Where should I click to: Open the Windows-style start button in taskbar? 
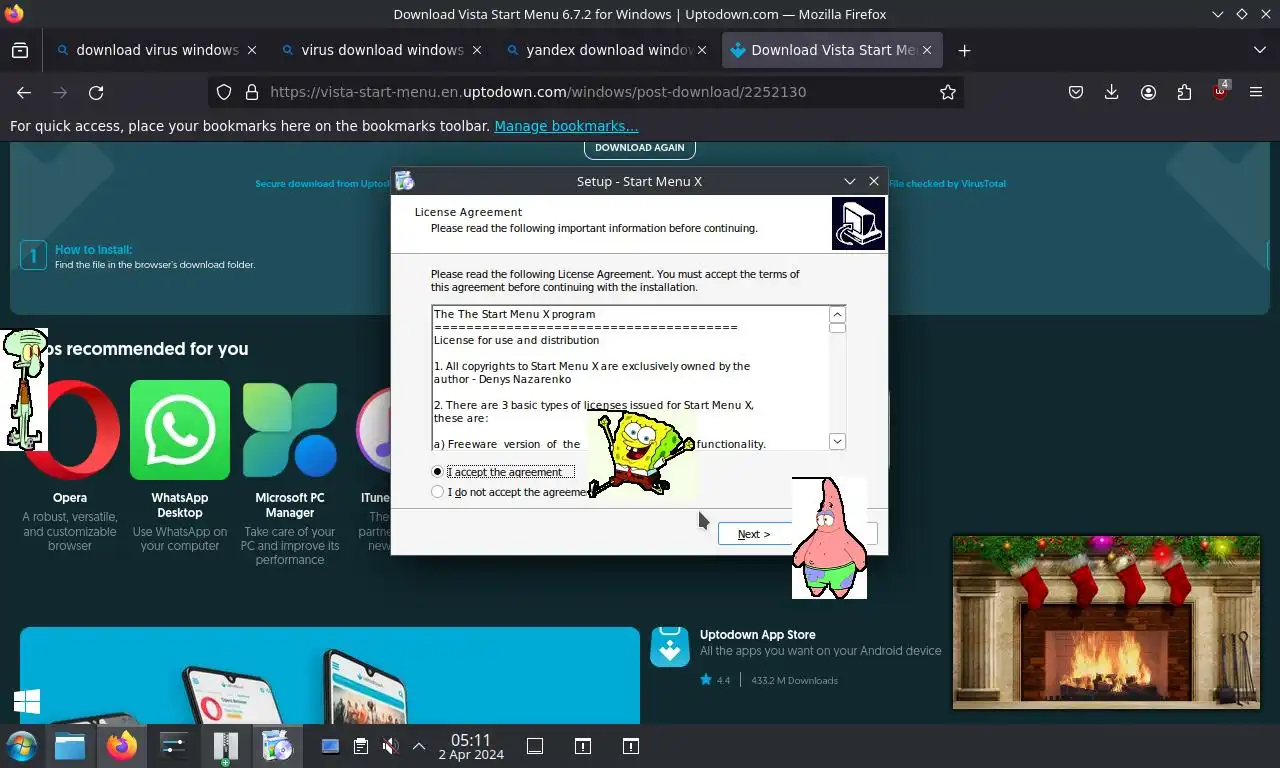[x=22, y=746]
